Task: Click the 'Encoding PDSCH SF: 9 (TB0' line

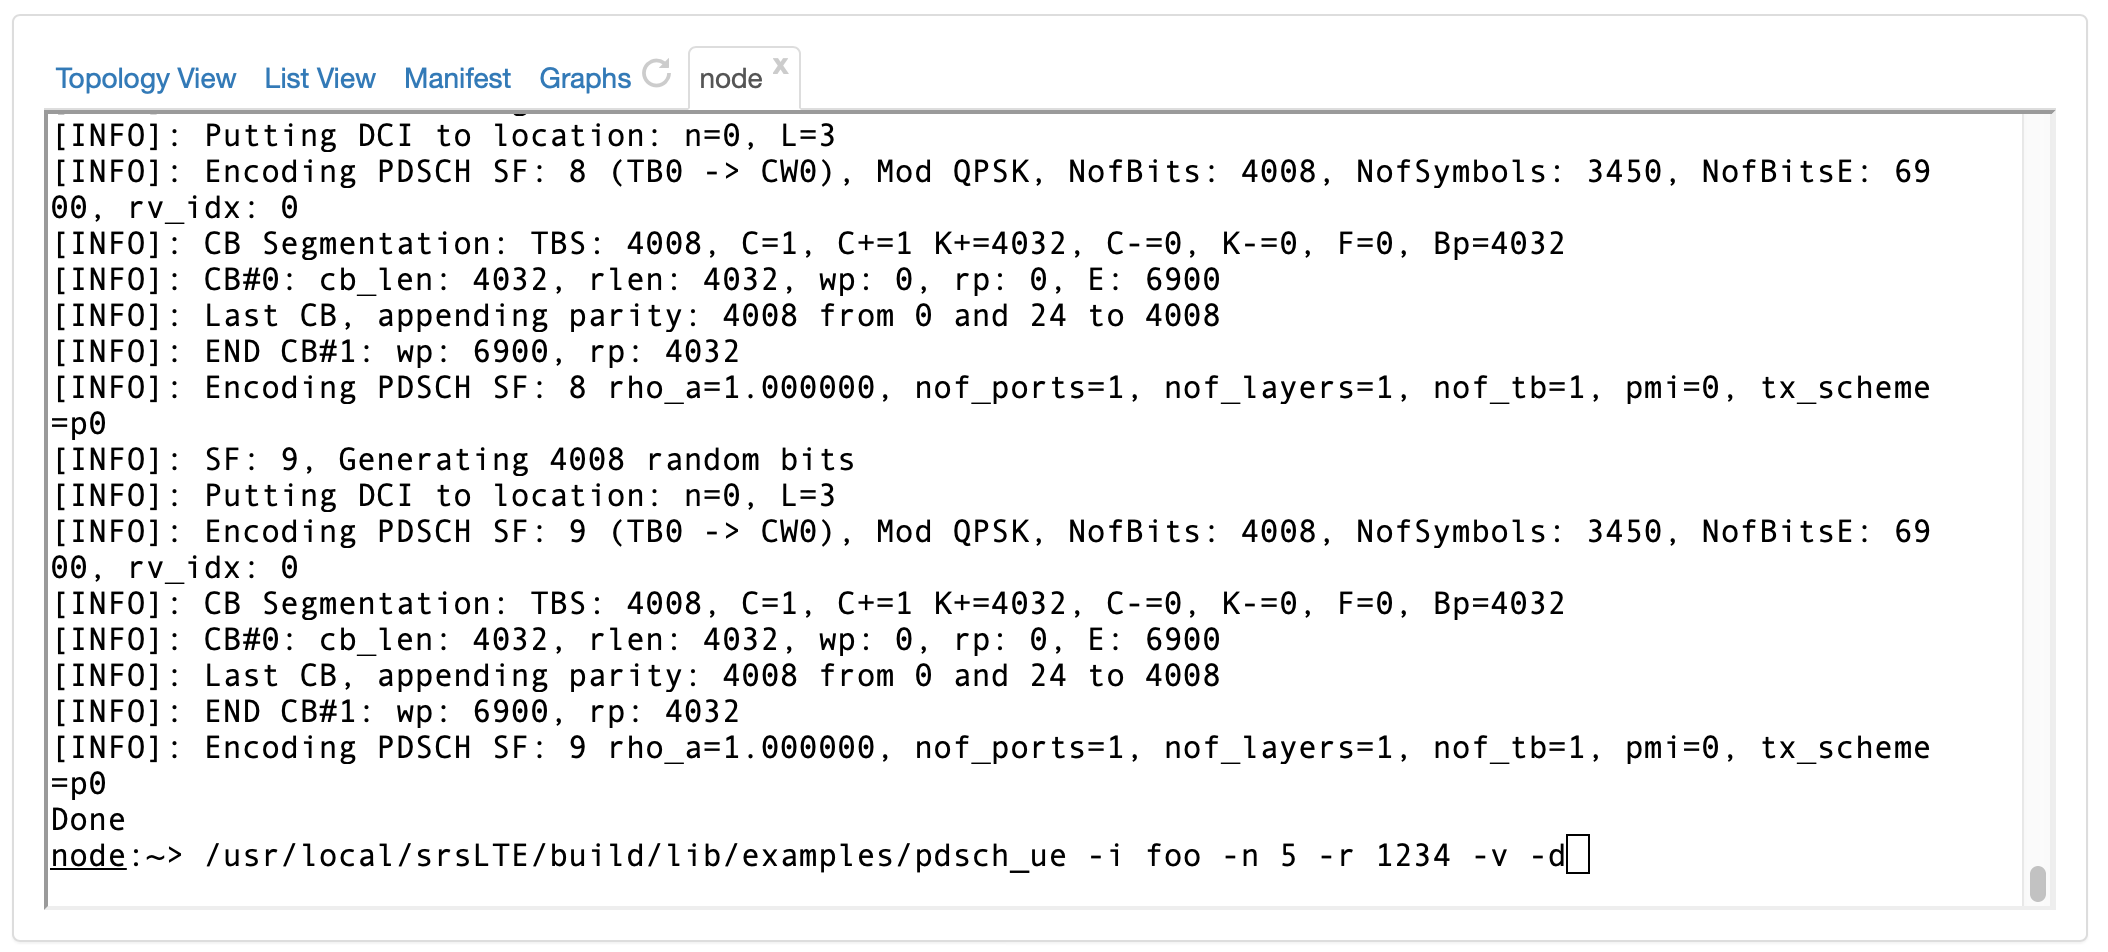Action: (x=991, y=532)
